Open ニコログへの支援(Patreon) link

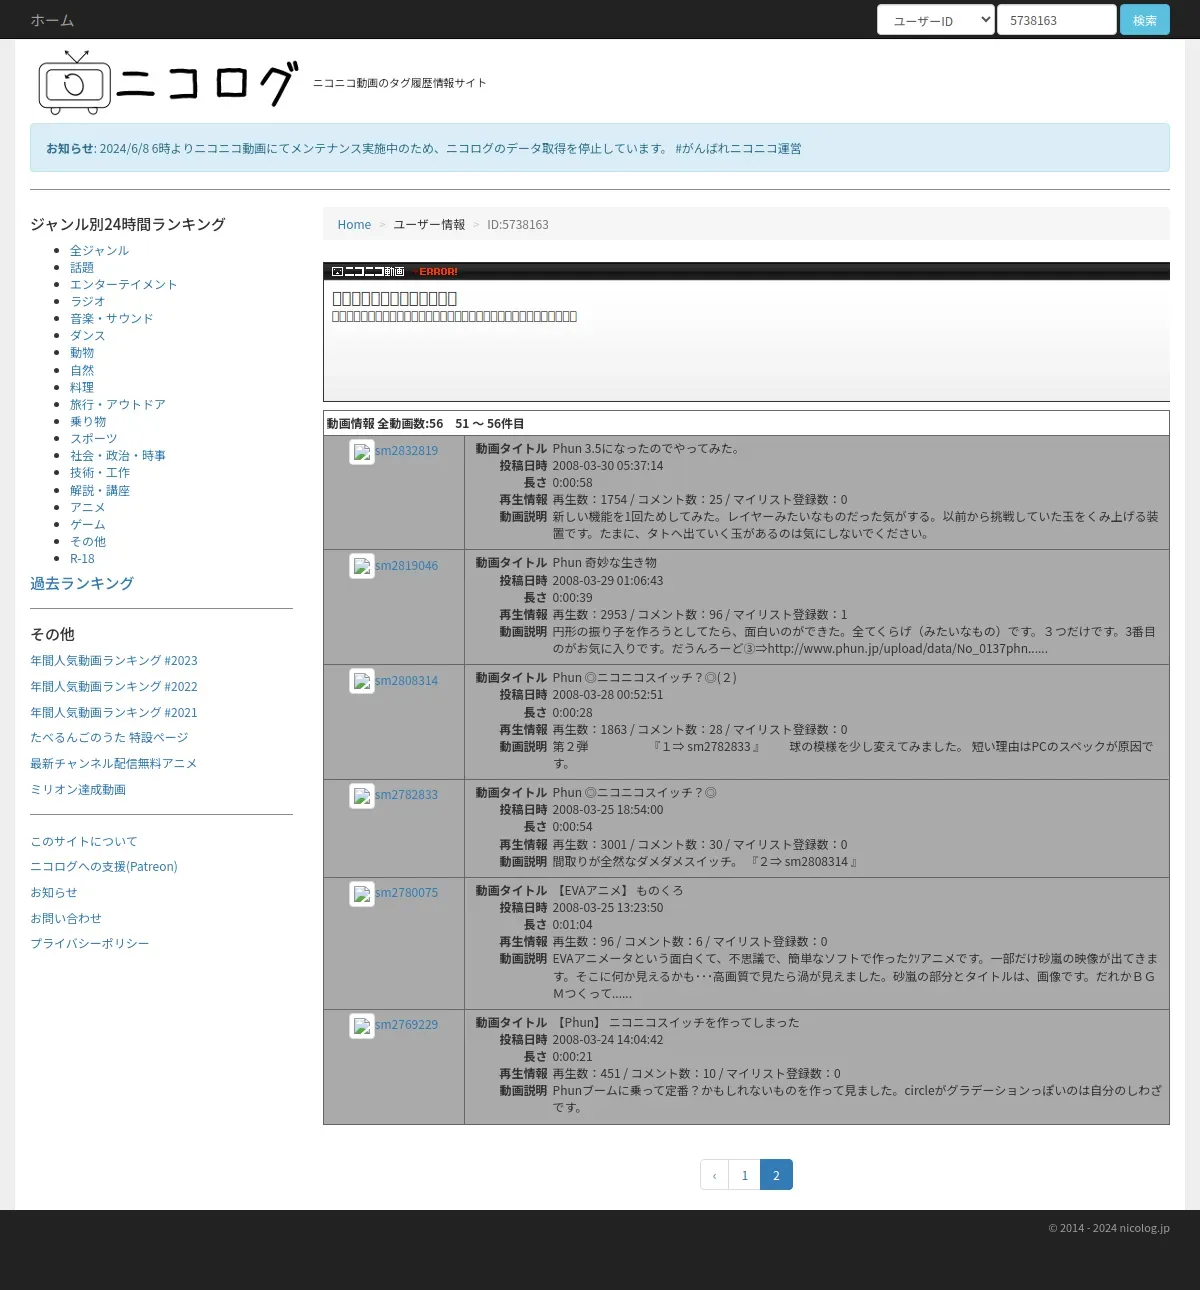click(104, 866)
